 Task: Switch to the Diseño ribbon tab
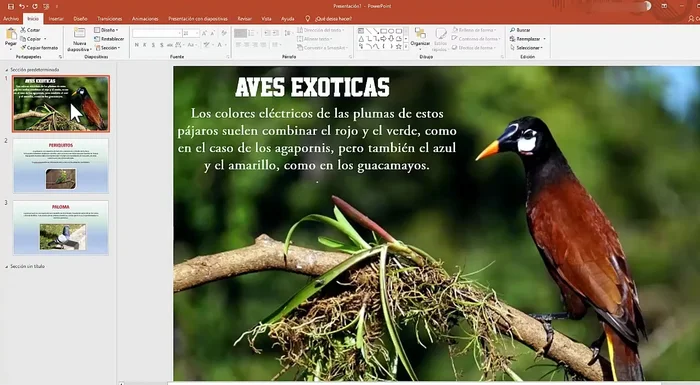pyautogui.click(x=80, y=19)
